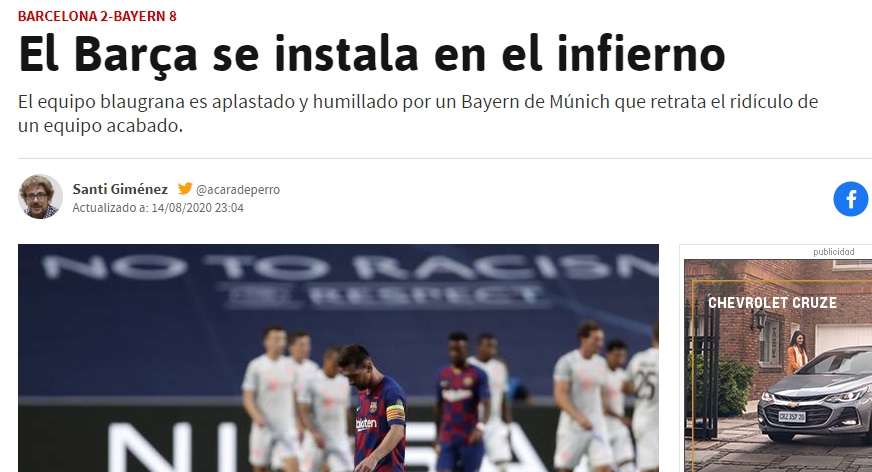Share the article on Facebook
Viewport: 872px width, 472px height.
(850, 199)
